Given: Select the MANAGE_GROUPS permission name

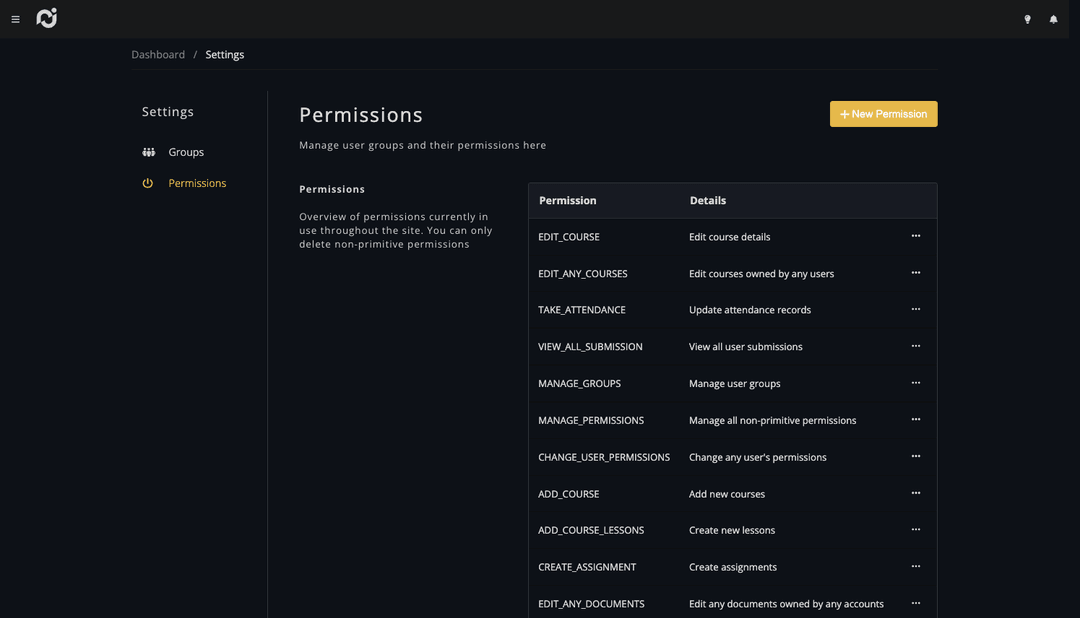Looking at the screenshot, I should [579, 384].
